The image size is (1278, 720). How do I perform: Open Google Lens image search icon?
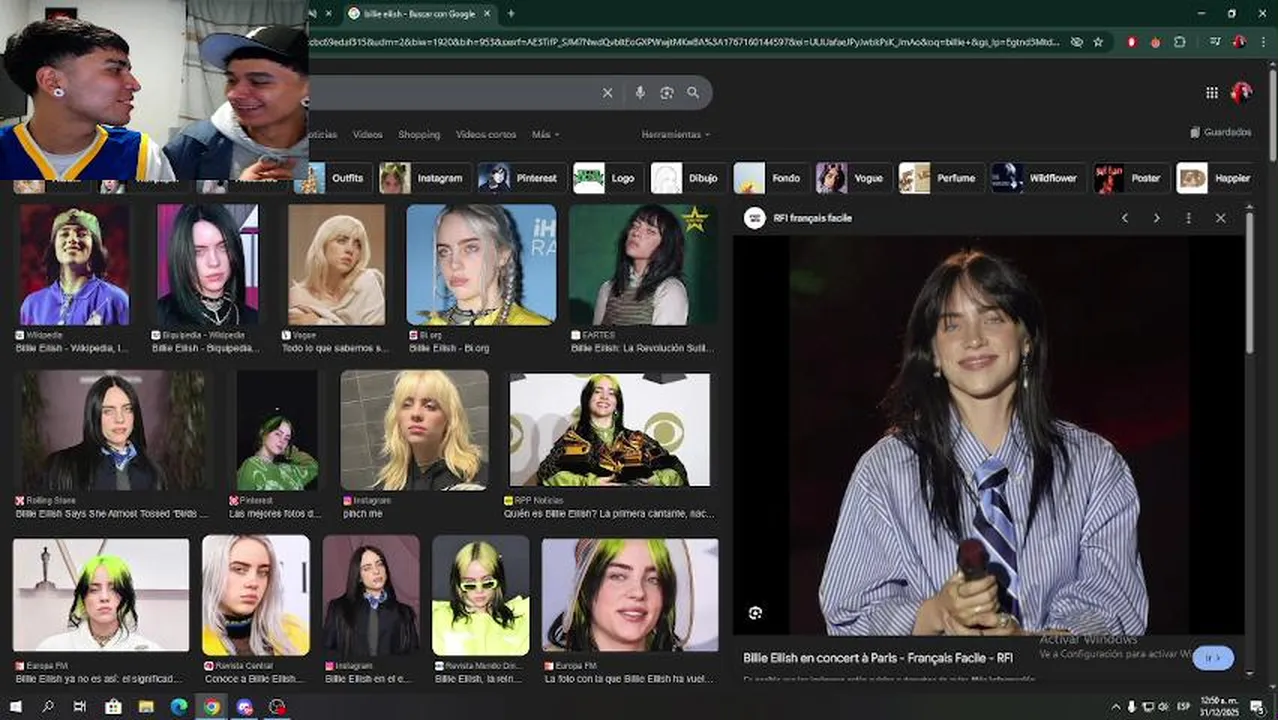click(667, 93)
